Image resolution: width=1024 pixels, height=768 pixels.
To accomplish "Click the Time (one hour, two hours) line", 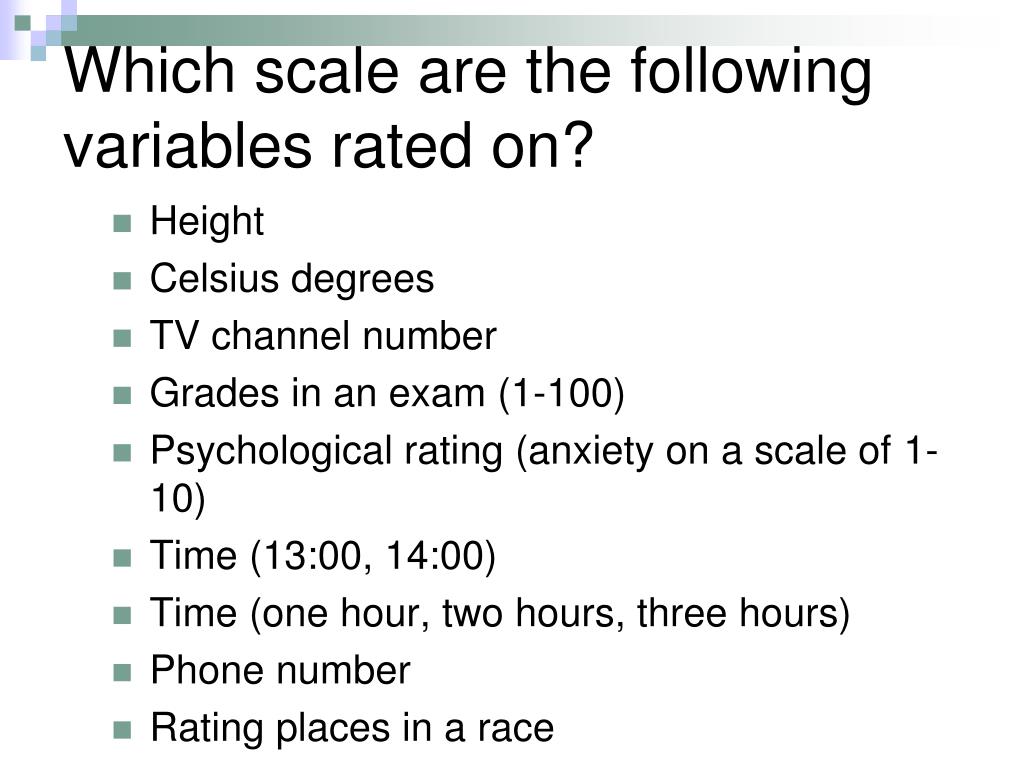I will (x=500, y=614).
